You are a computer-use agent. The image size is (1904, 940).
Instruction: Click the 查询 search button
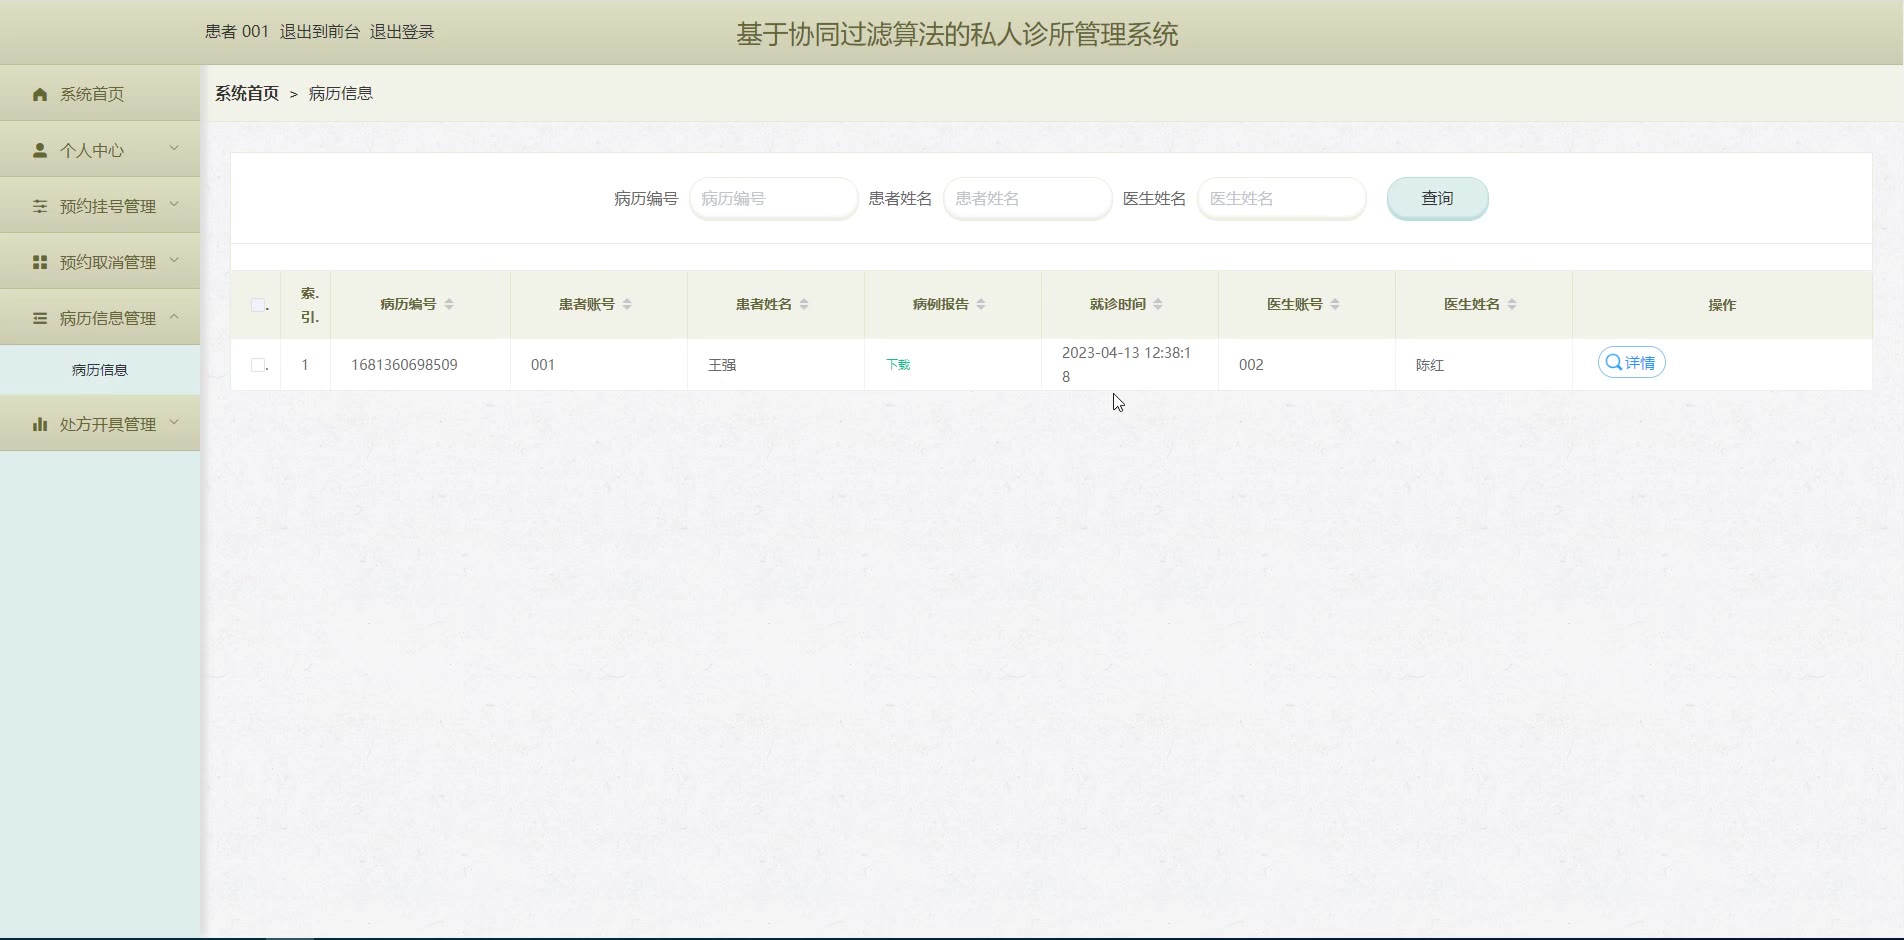(x=1437, y=198)
